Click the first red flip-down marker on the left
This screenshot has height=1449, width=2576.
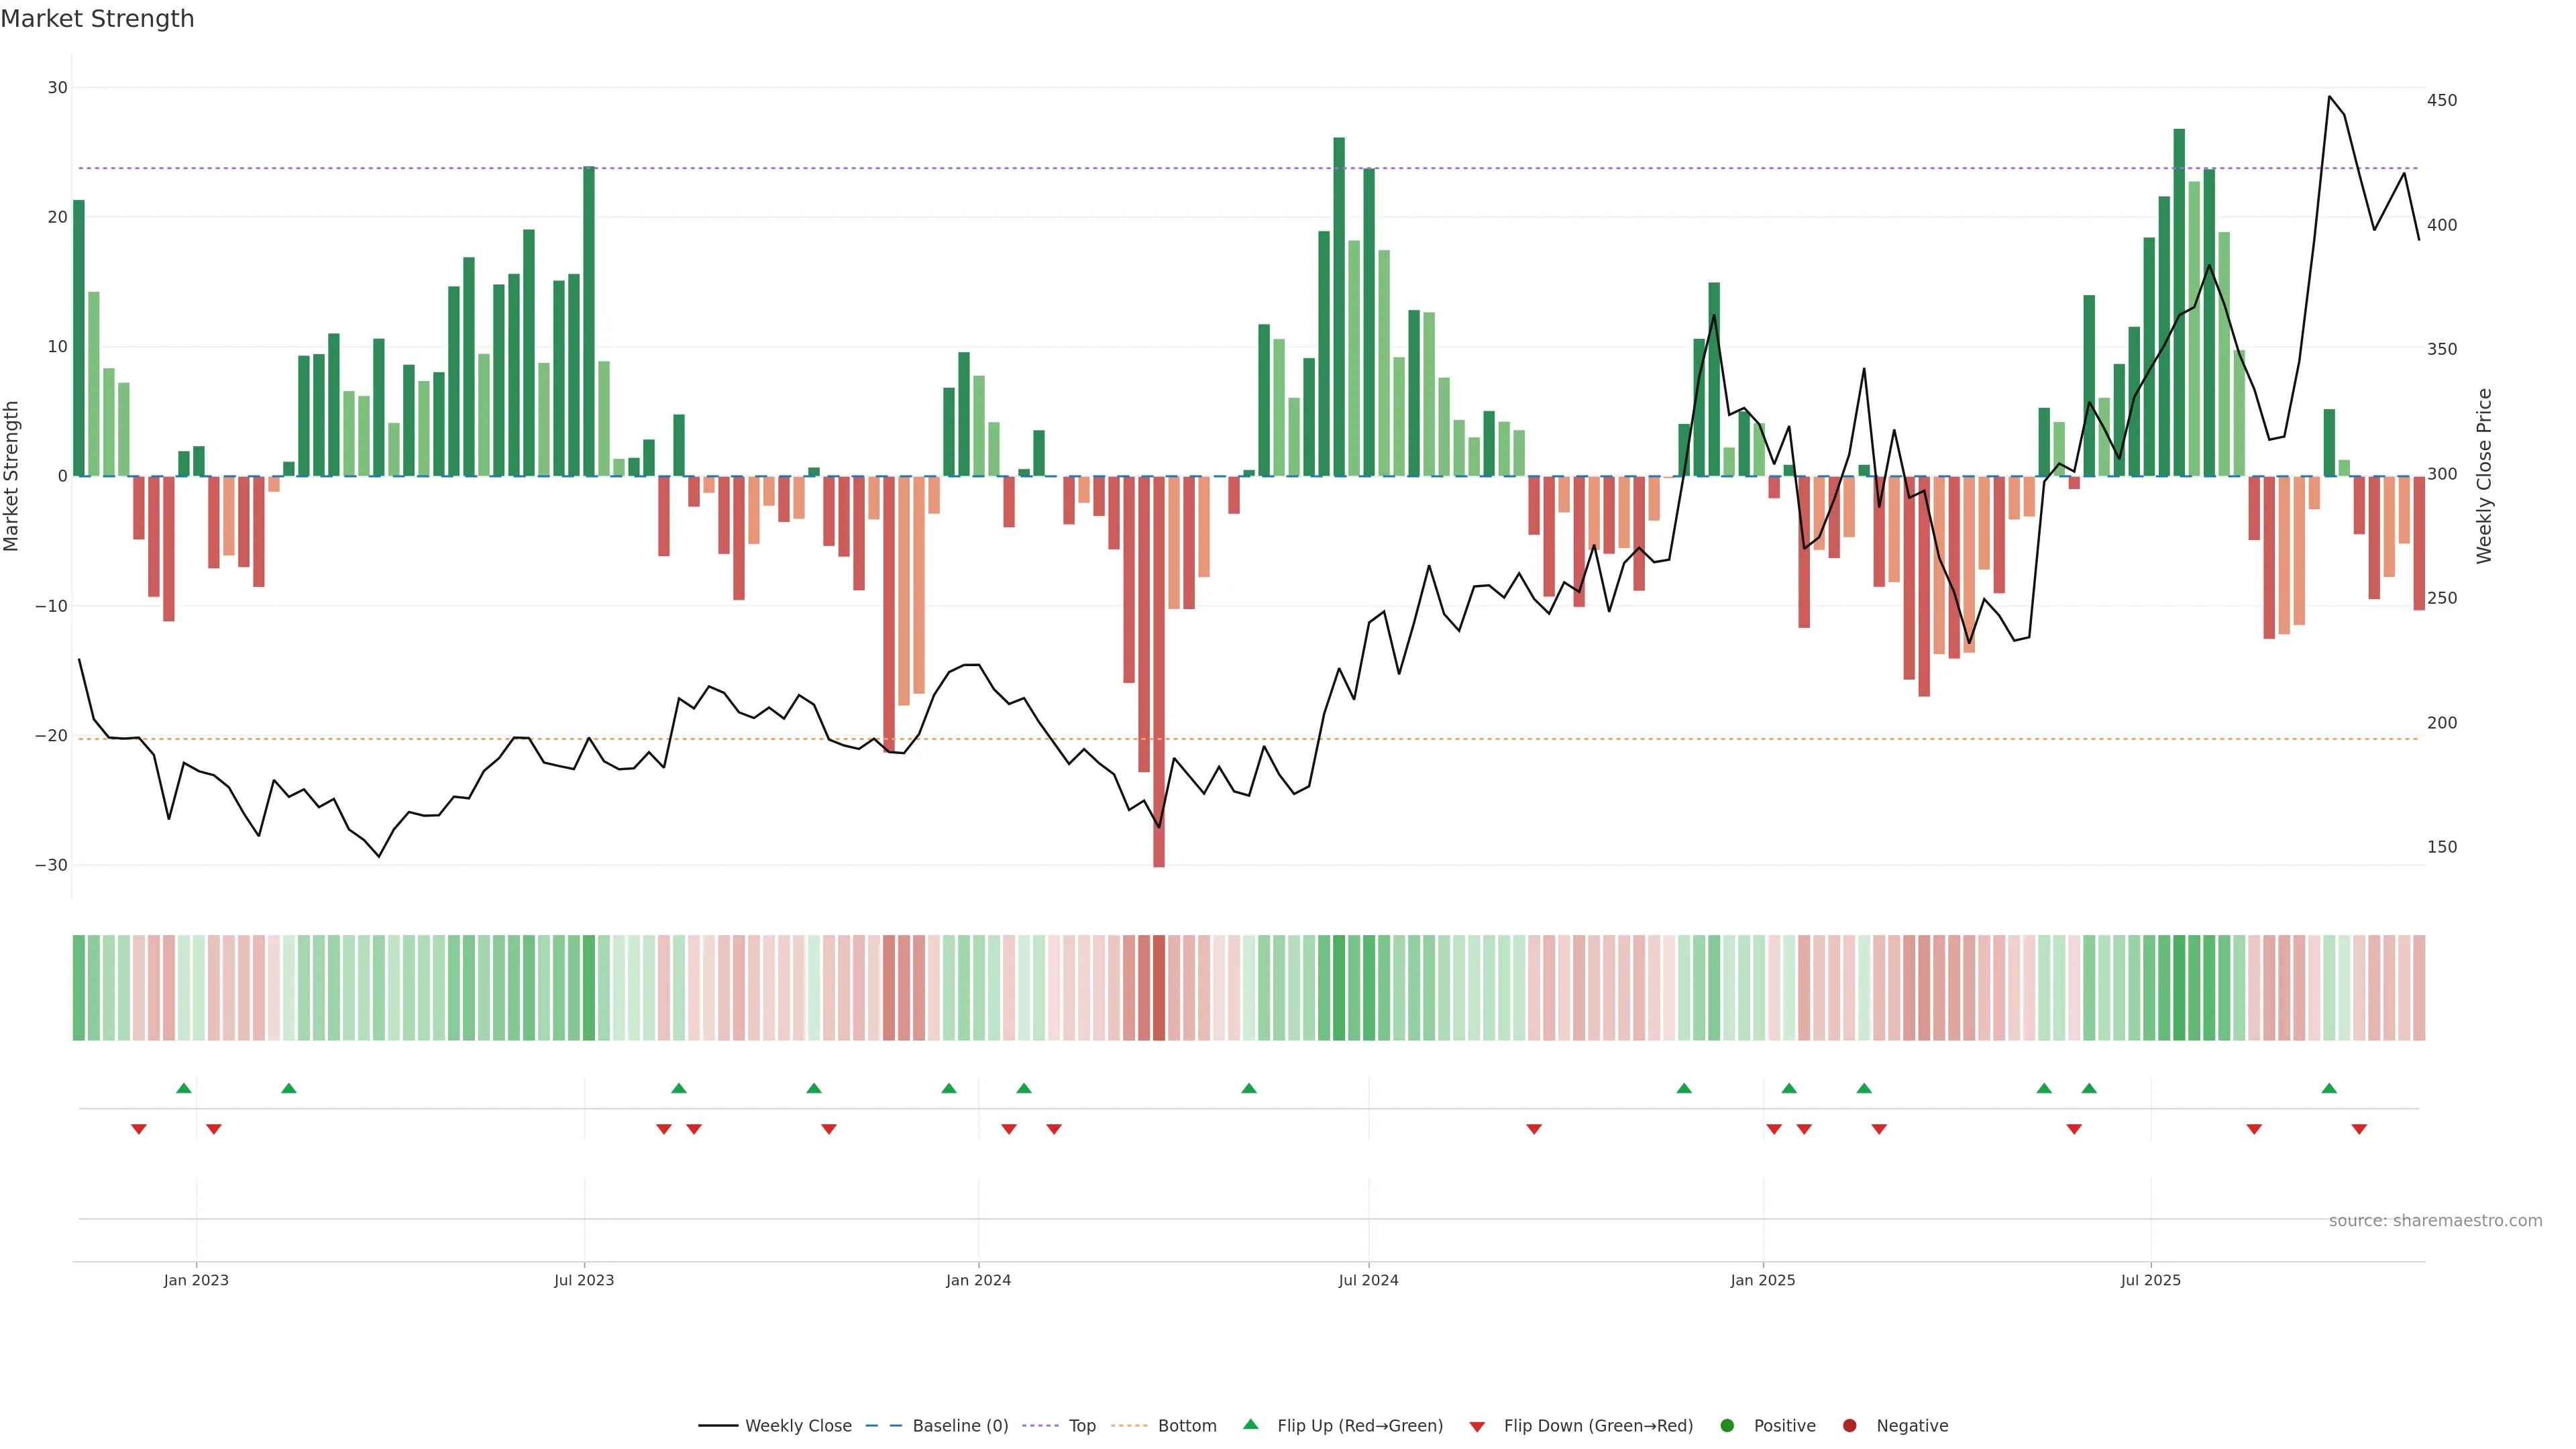coord(139,1129)
